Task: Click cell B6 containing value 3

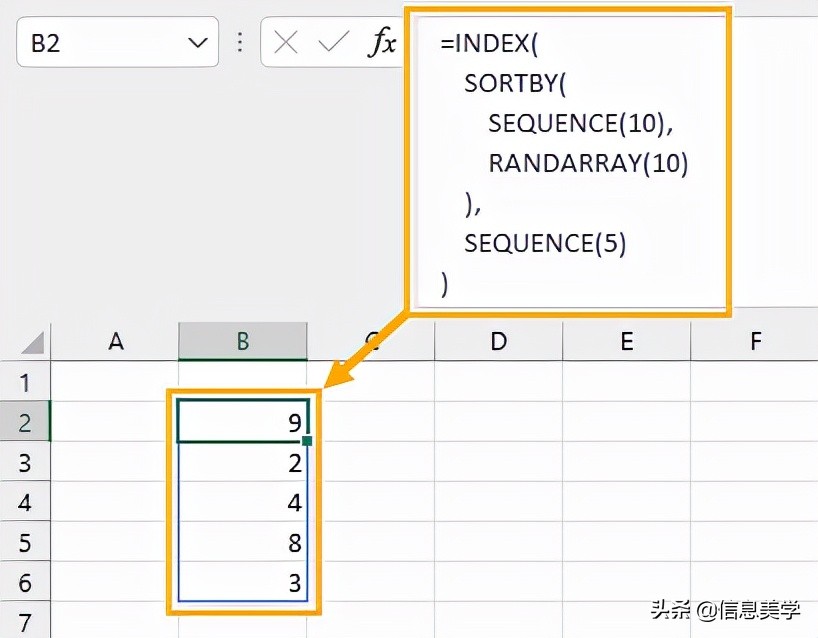Action: coord(242,582)
